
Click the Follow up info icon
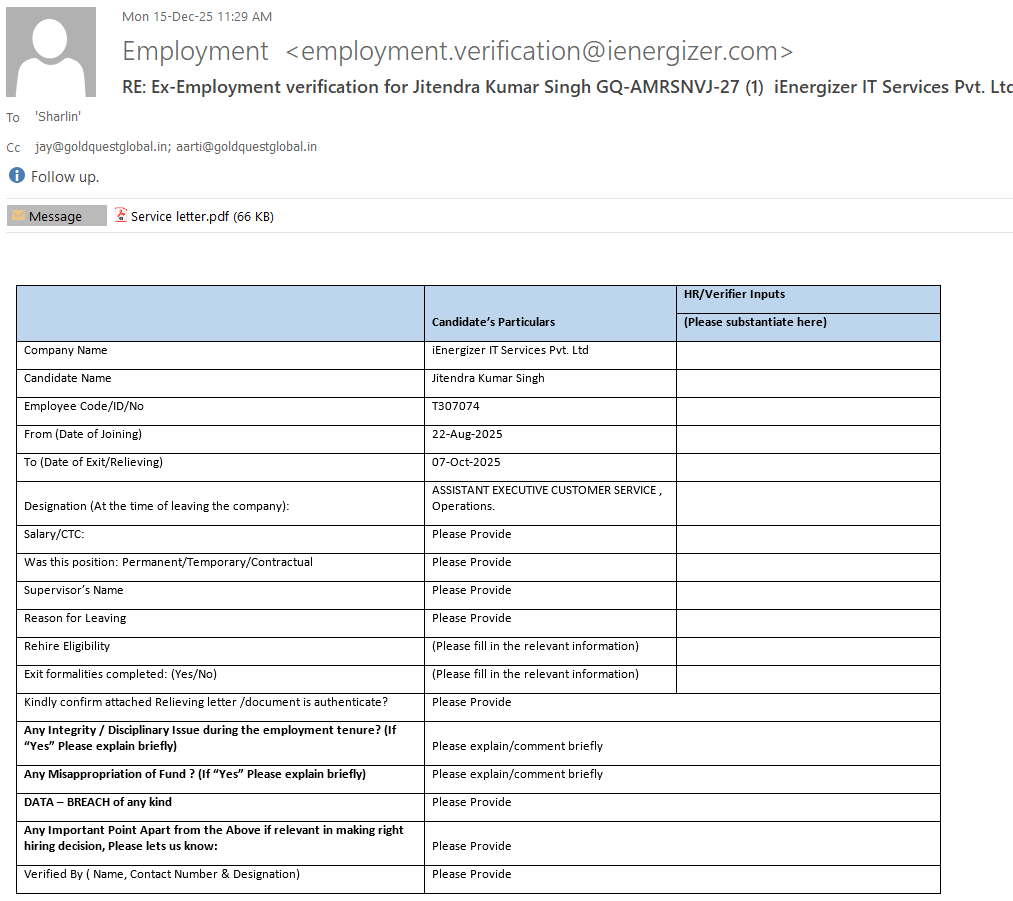[x=17, y=176]
